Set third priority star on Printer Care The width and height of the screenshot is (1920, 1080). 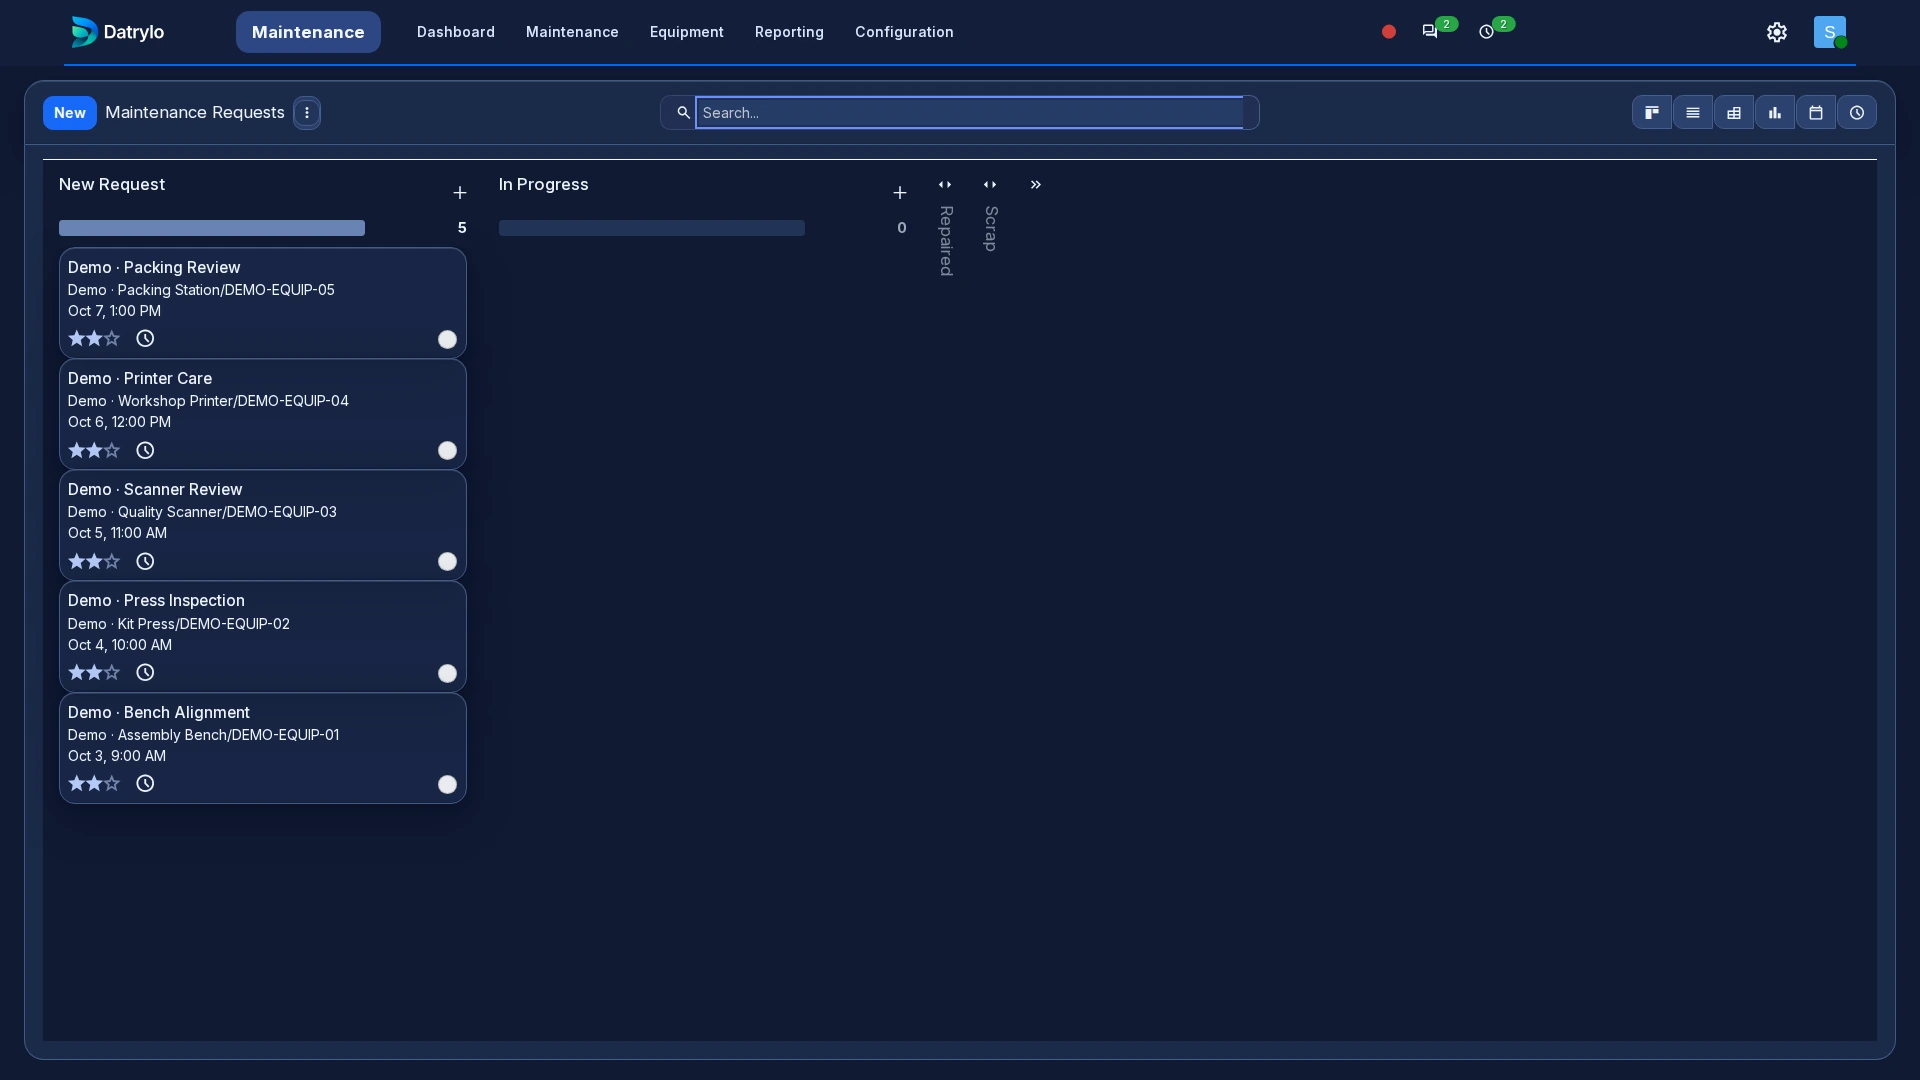112,451
